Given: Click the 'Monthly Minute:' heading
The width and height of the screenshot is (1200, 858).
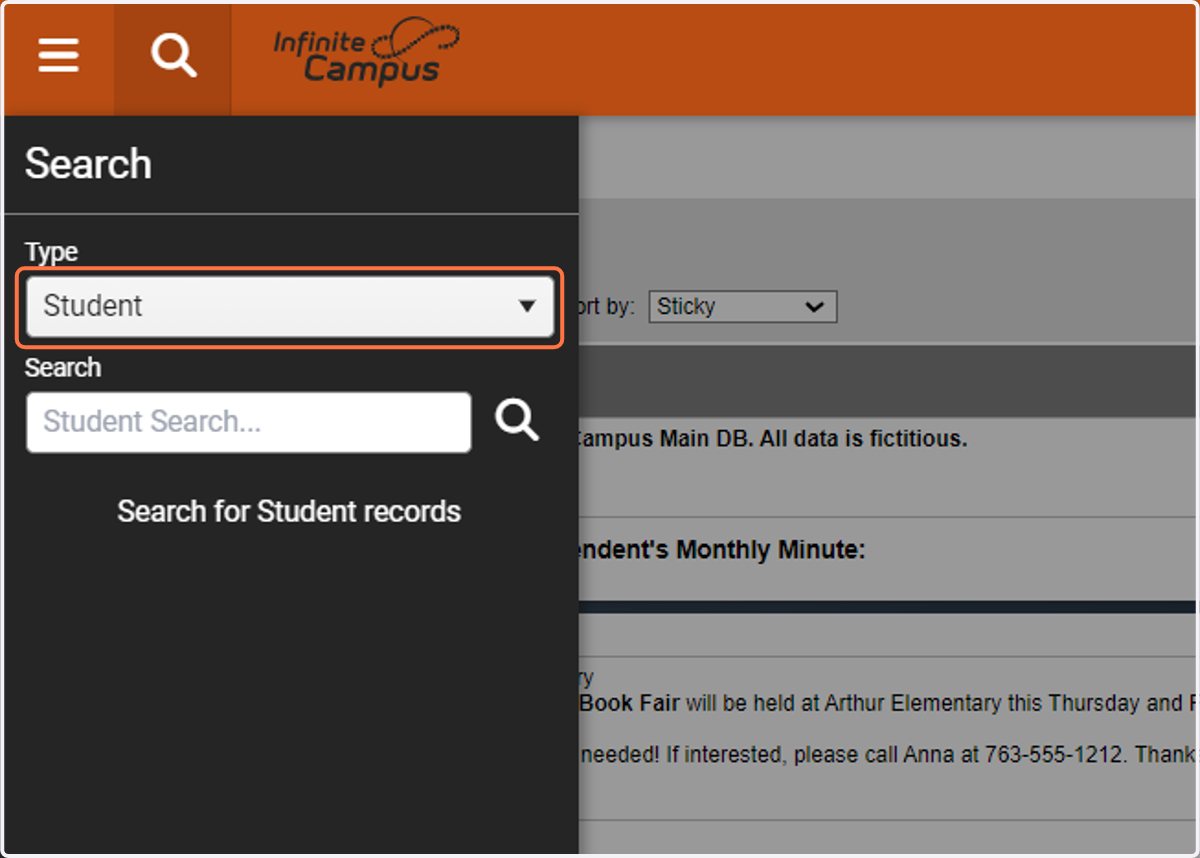Looking at the screenshot, I should tap(771, 550).
